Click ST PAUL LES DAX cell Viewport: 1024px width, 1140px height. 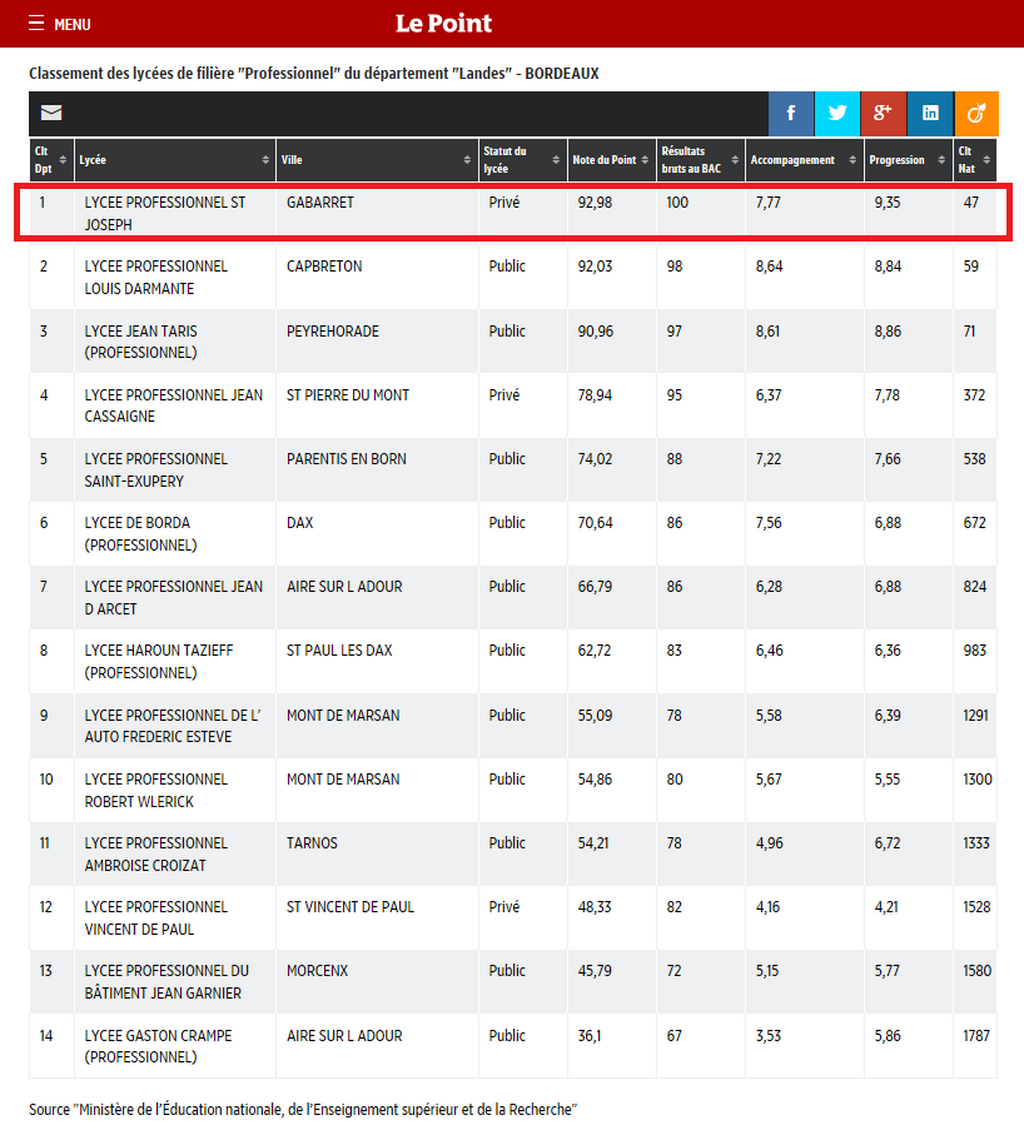339,650
